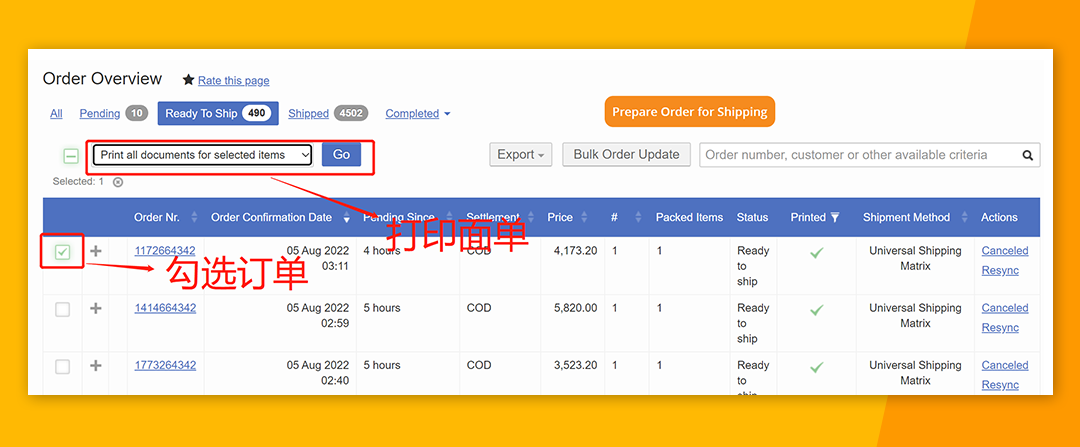Viewport: 1080px width, 447px height.
Task: Open the Print all documents dropdown
Action: point(202,155)
